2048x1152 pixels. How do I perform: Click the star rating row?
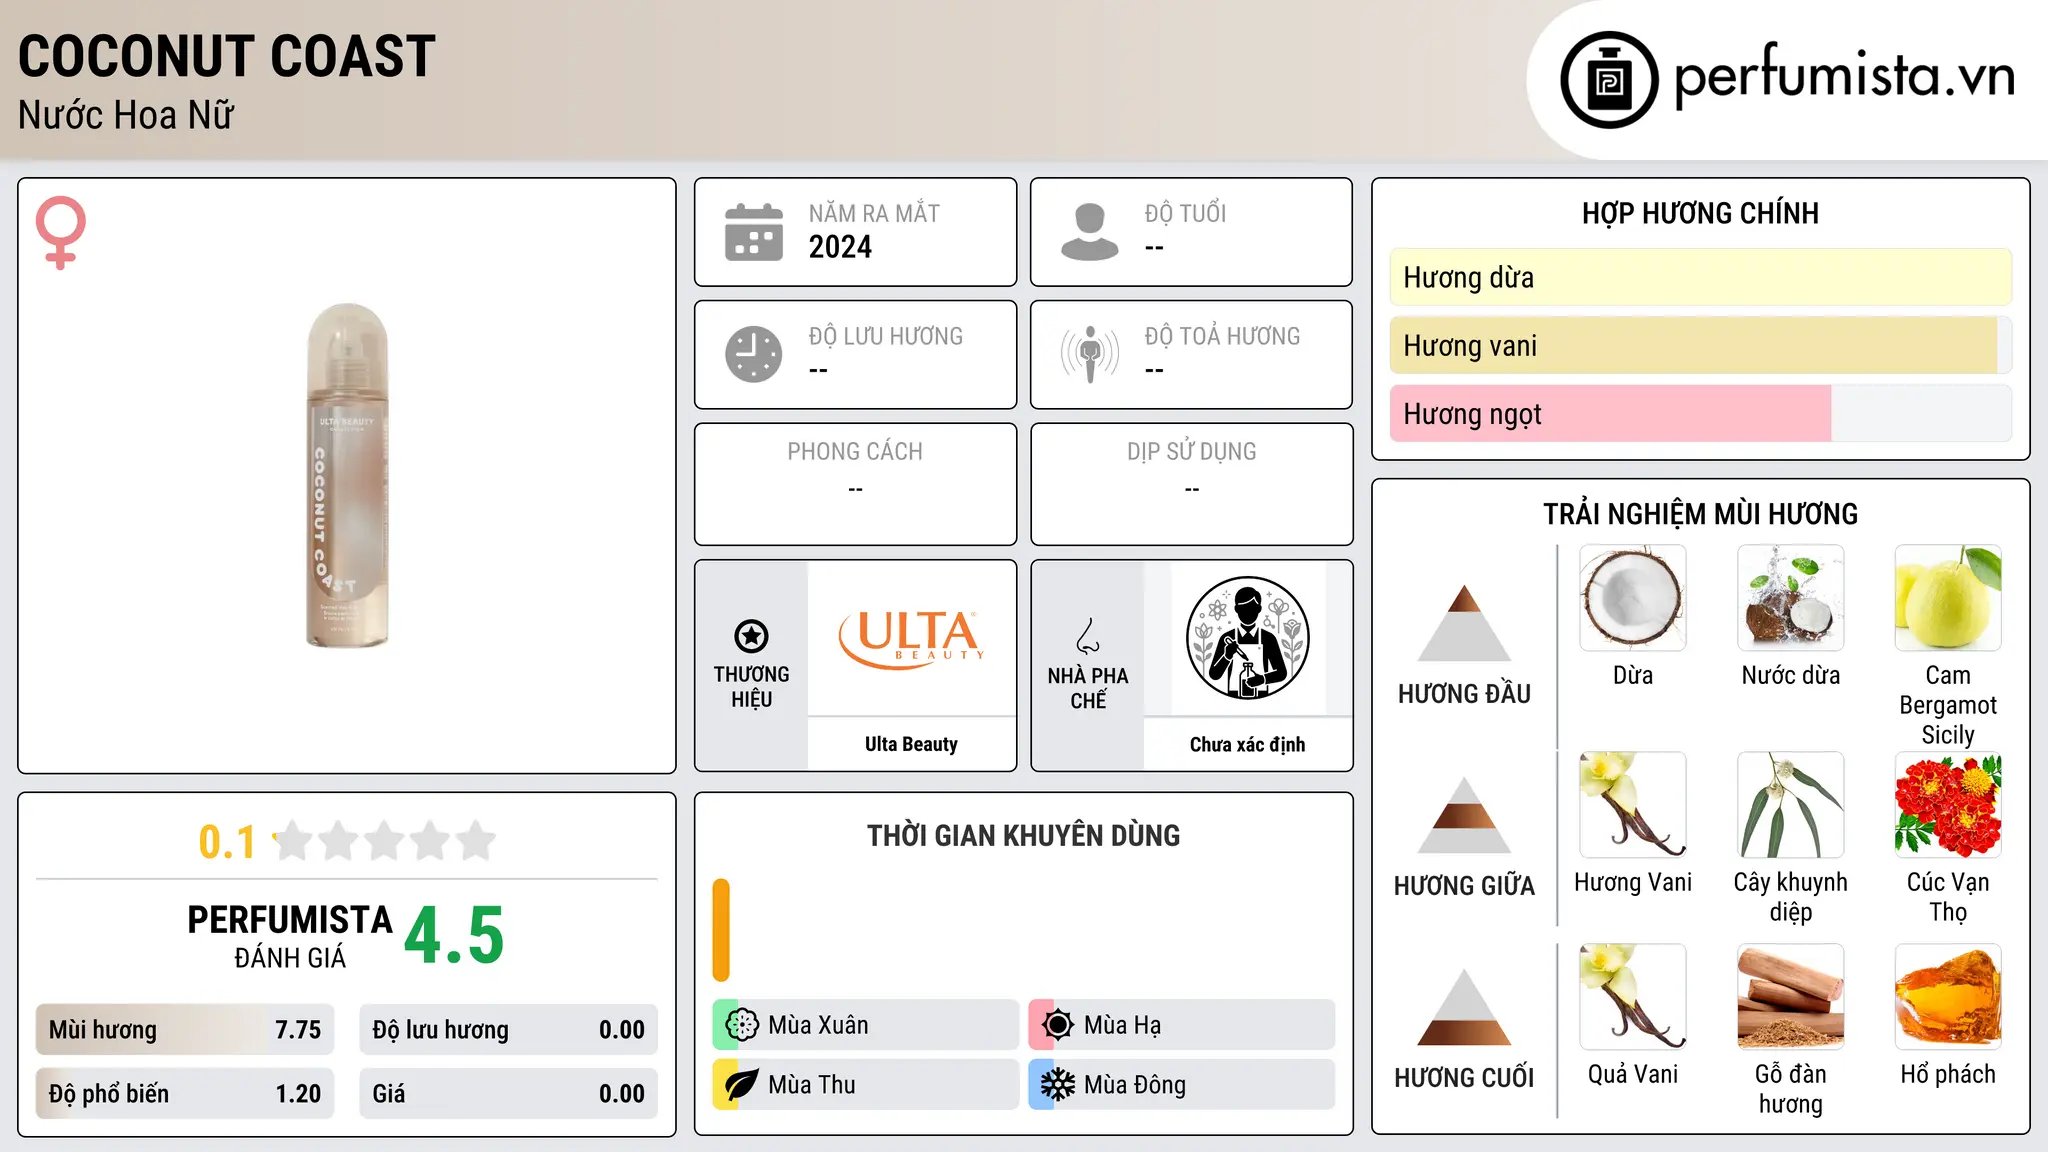point(384,841)
